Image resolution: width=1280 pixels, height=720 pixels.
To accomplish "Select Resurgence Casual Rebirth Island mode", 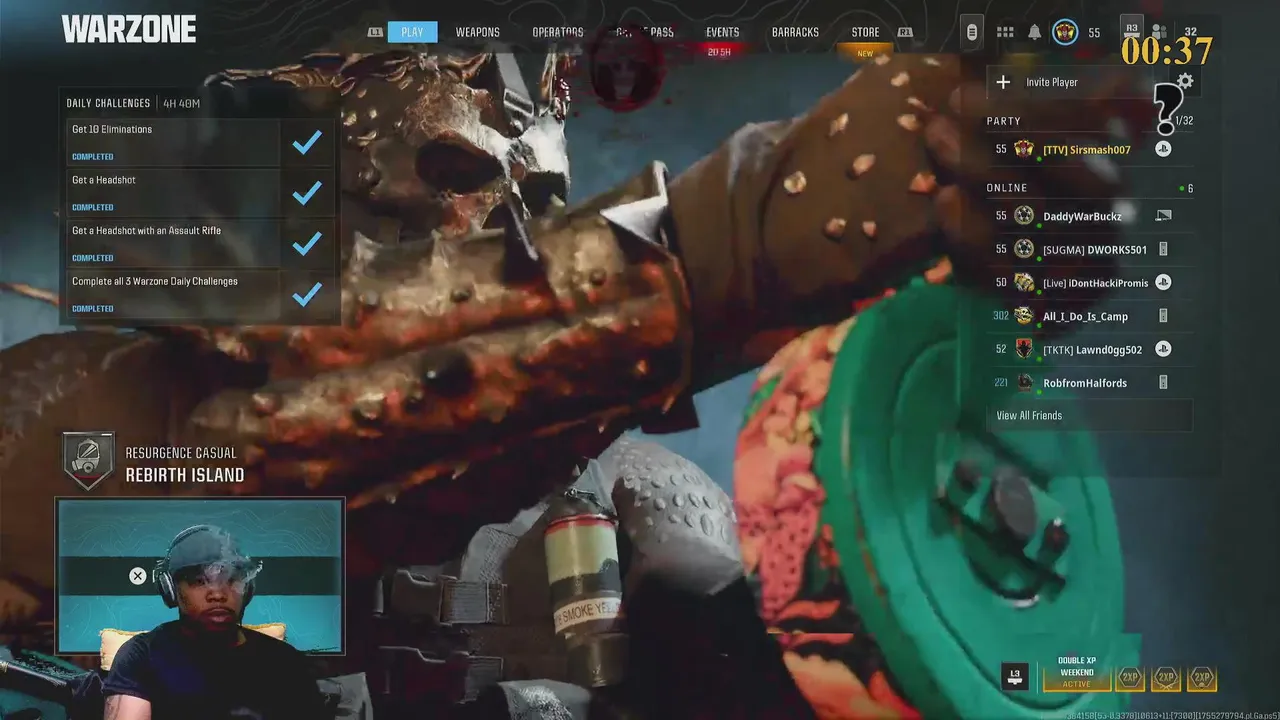I will point(184,465).
